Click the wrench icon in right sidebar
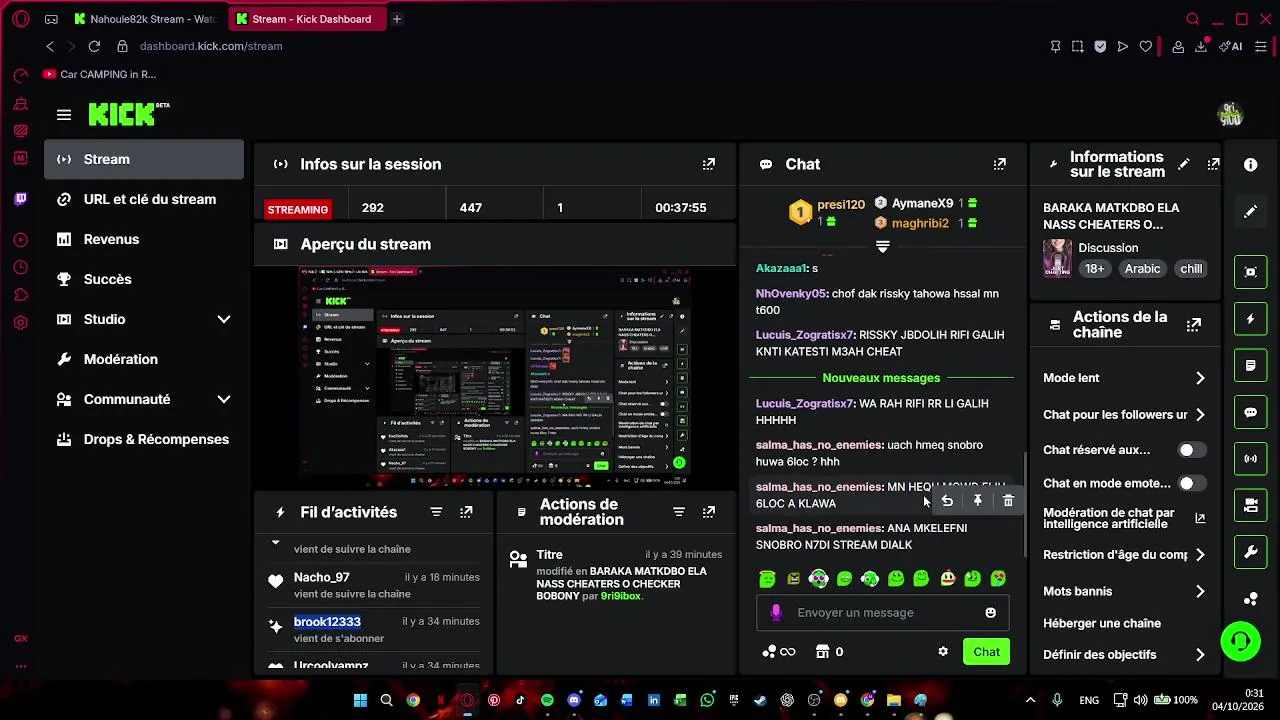Image resolution: width=1280 pixels, height=720 pixels. (1250, 552)
